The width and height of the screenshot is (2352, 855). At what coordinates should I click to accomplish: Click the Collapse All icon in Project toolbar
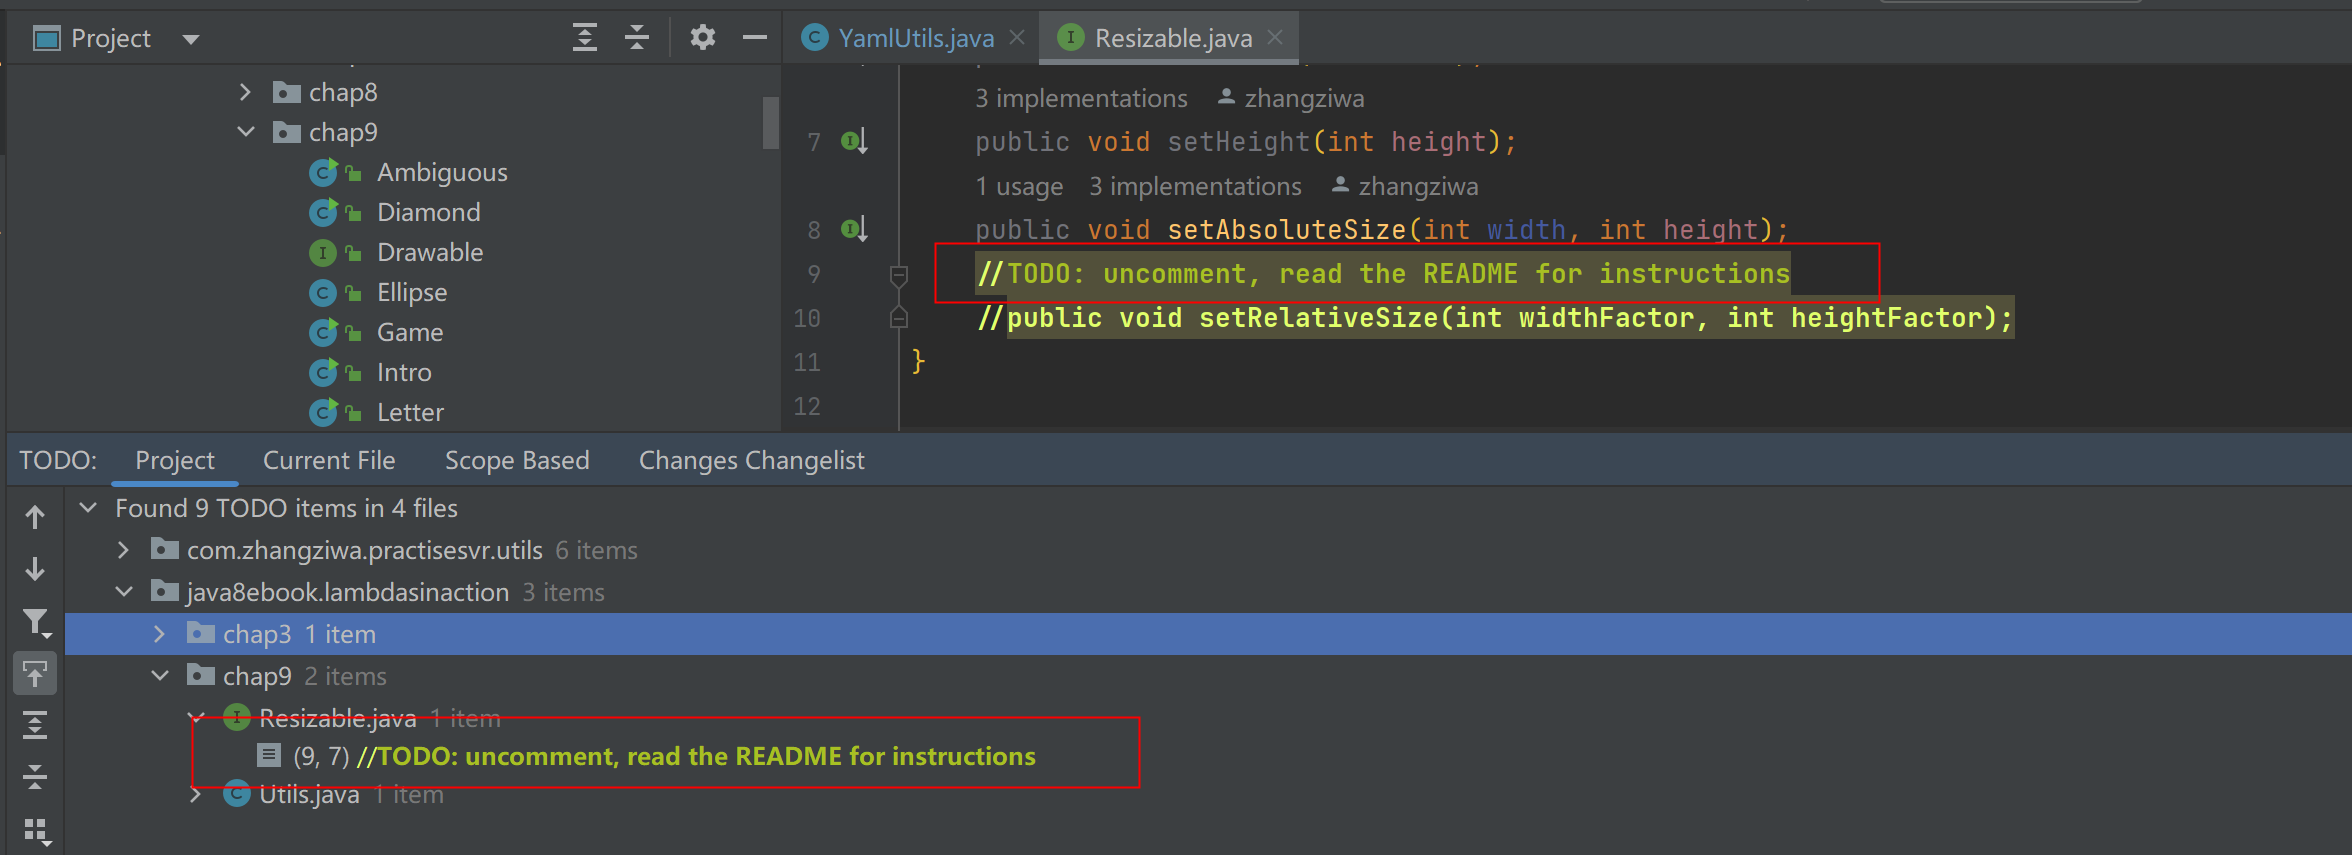pyautogui.click(x=637, y=39)
